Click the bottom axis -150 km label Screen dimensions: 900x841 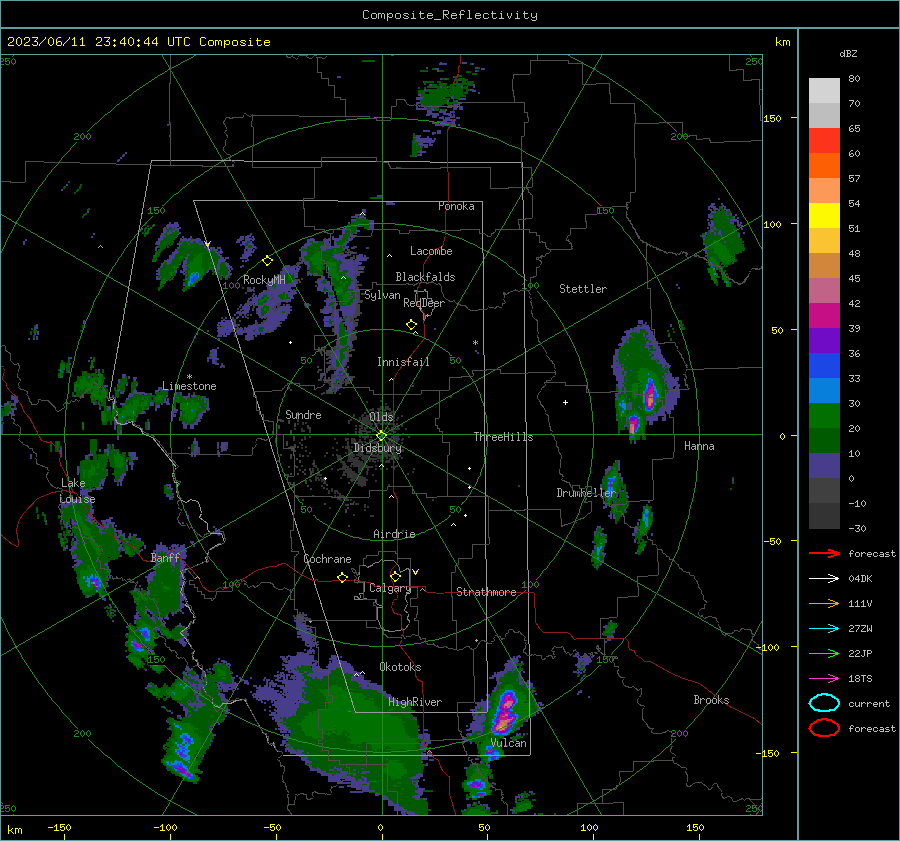[59, 827]
